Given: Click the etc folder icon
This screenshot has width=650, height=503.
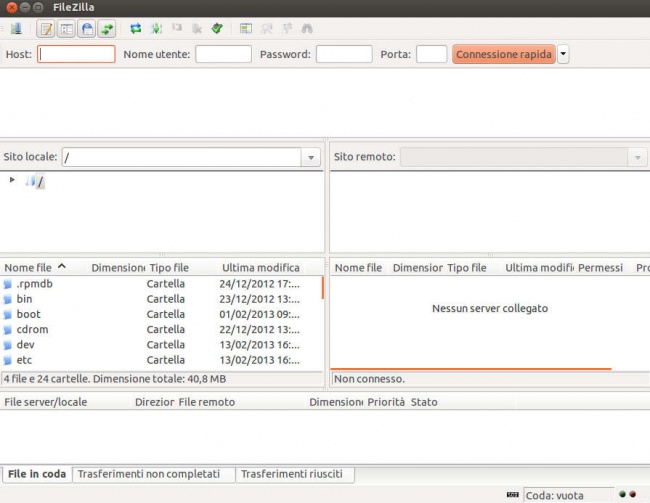Looking at the screenshot, I should [8, 361].
